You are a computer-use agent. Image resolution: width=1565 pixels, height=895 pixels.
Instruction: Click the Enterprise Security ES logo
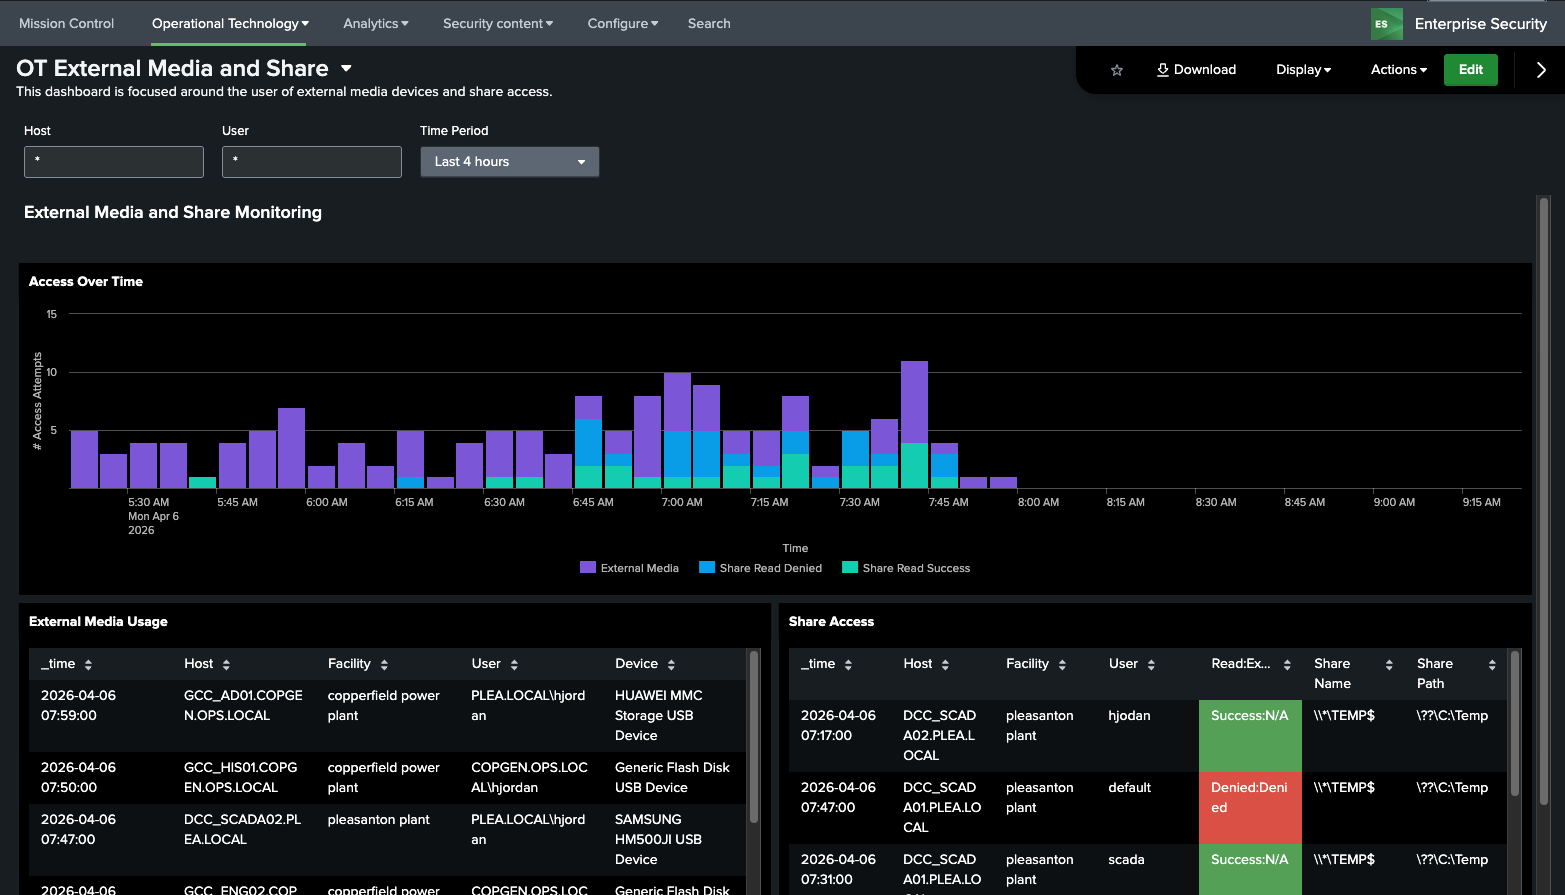click(x=1386, y=24)
